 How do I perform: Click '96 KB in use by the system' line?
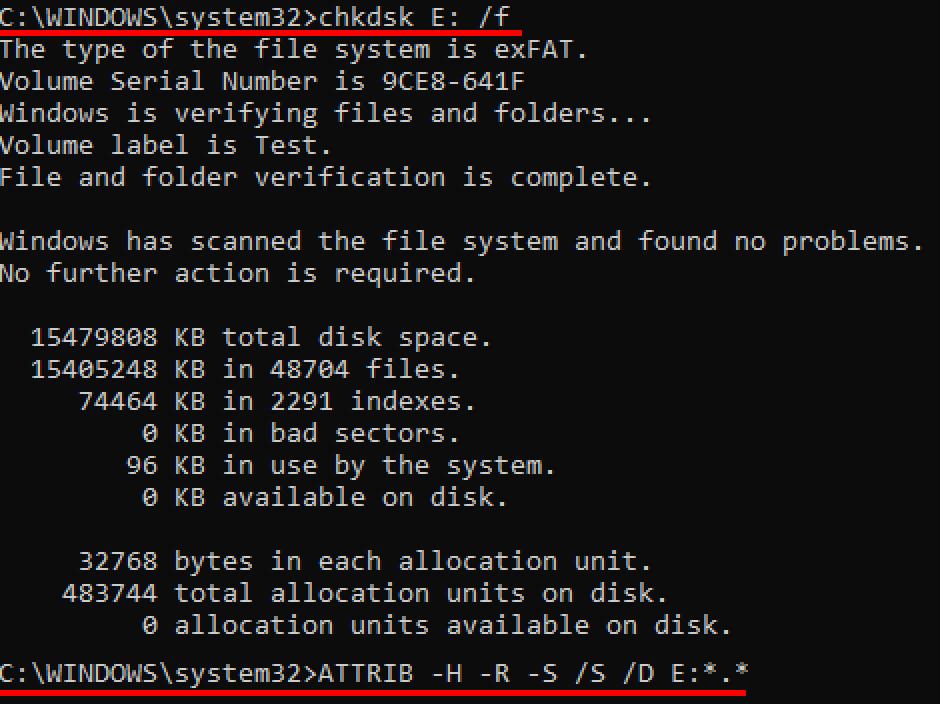340,465
